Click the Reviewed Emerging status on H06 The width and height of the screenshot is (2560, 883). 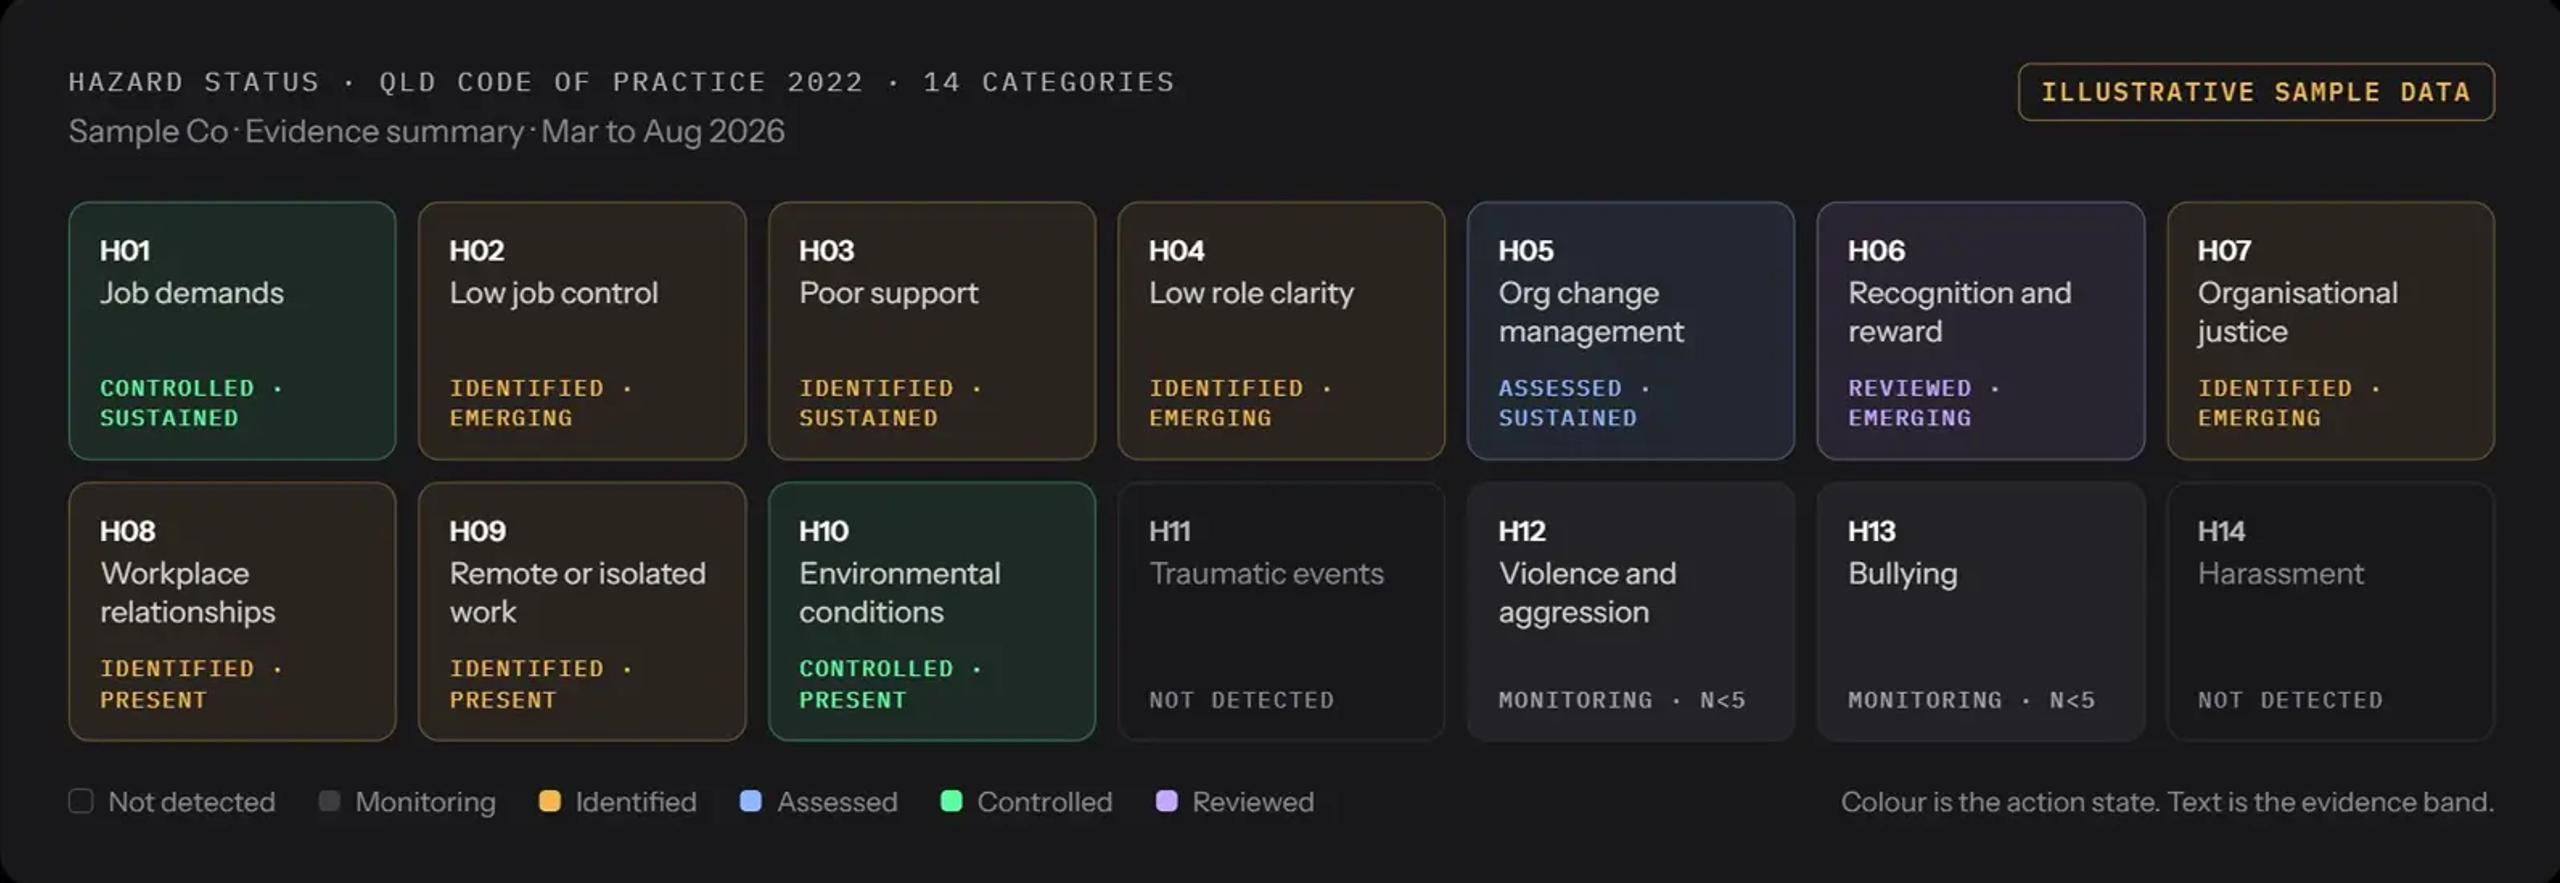pos(1924,403)
